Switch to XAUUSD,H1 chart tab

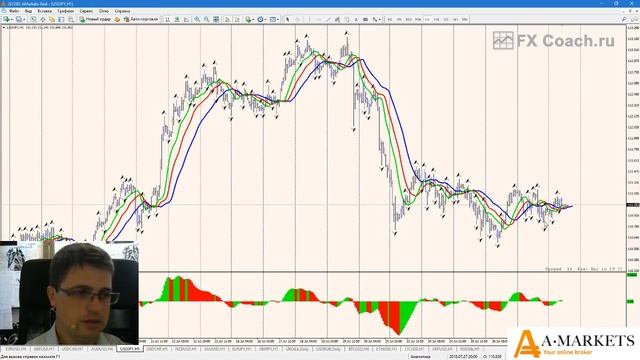(214, 349)
